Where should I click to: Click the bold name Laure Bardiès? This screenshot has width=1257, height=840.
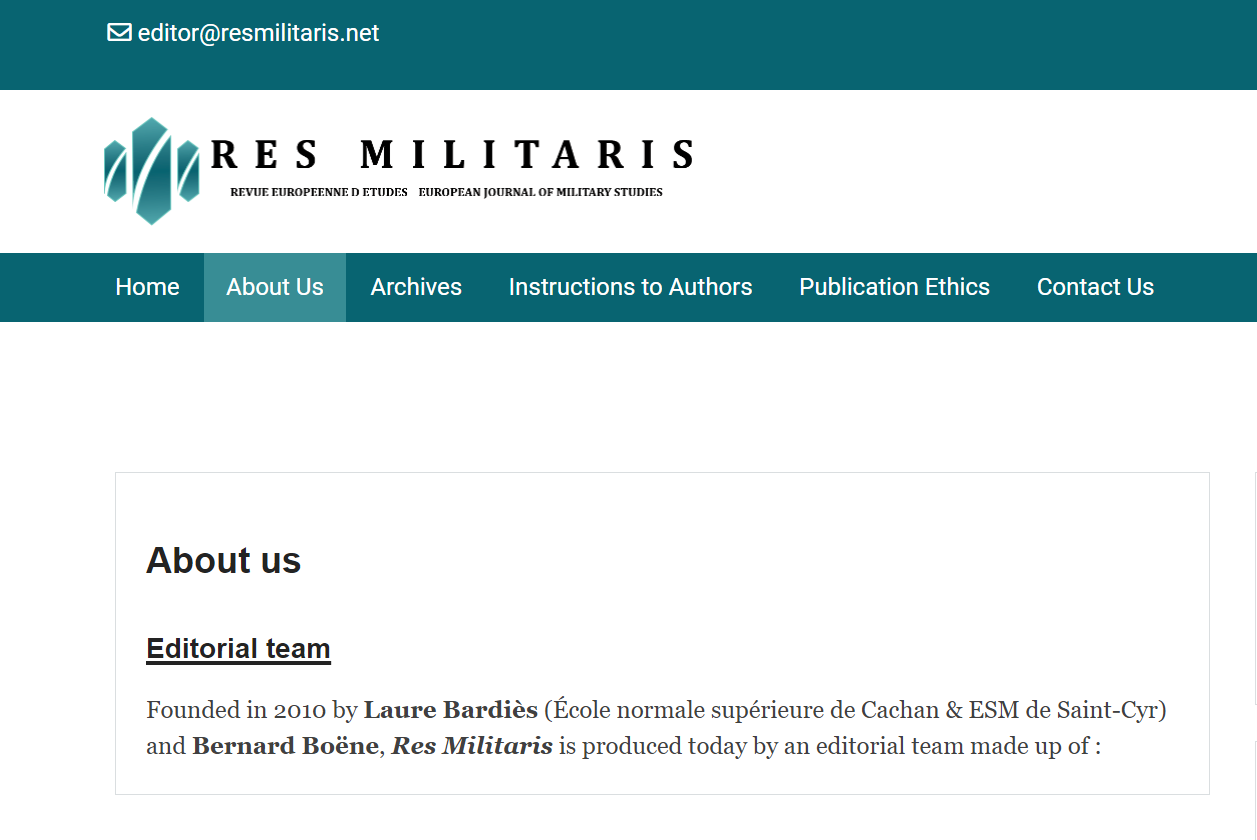(450, 710)
